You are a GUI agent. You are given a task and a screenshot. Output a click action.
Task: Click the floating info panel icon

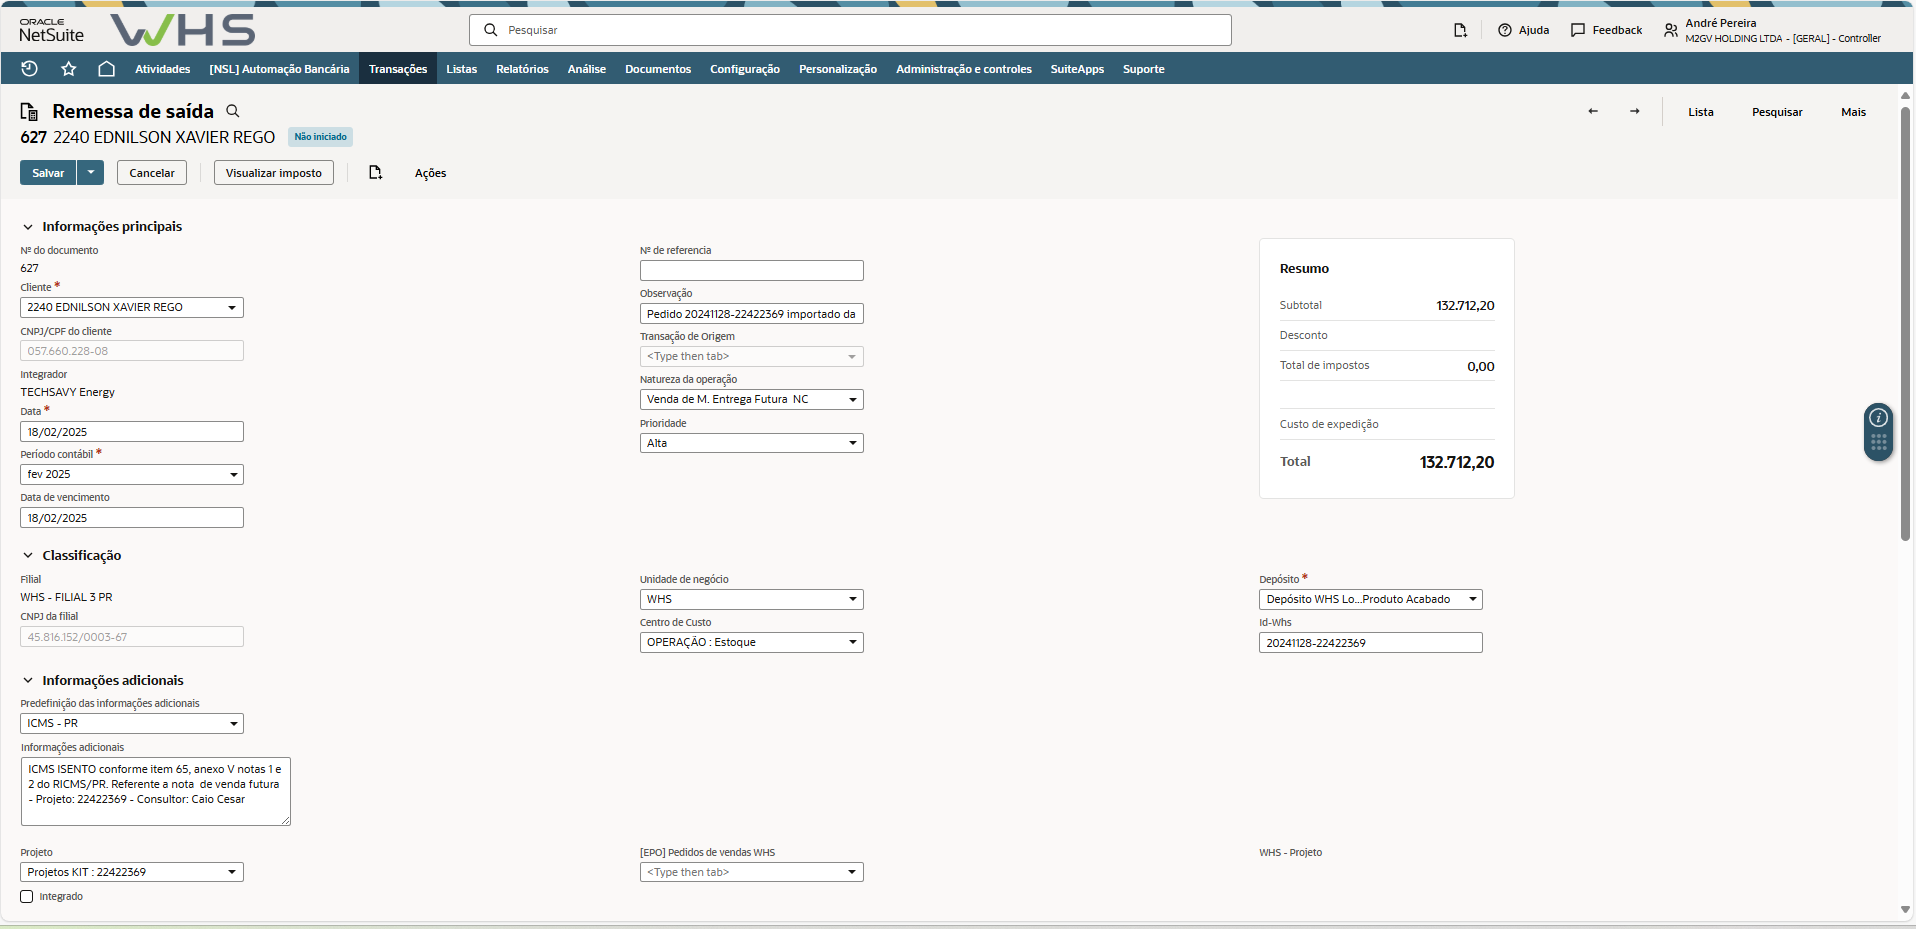pyautogui.click(x=1878, y=418)
